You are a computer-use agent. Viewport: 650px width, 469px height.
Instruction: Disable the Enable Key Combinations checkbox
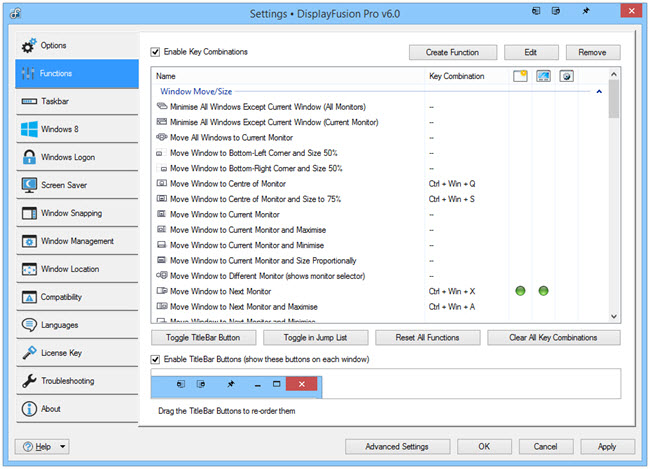[x=155, y=52]
